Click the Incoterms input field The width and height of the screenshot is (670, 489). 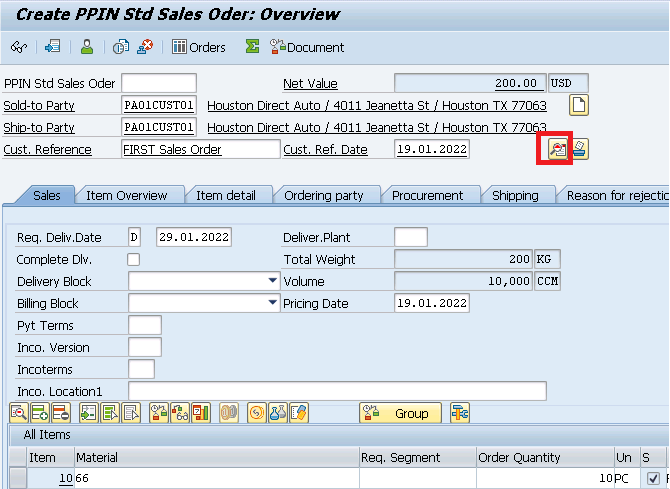141,369
